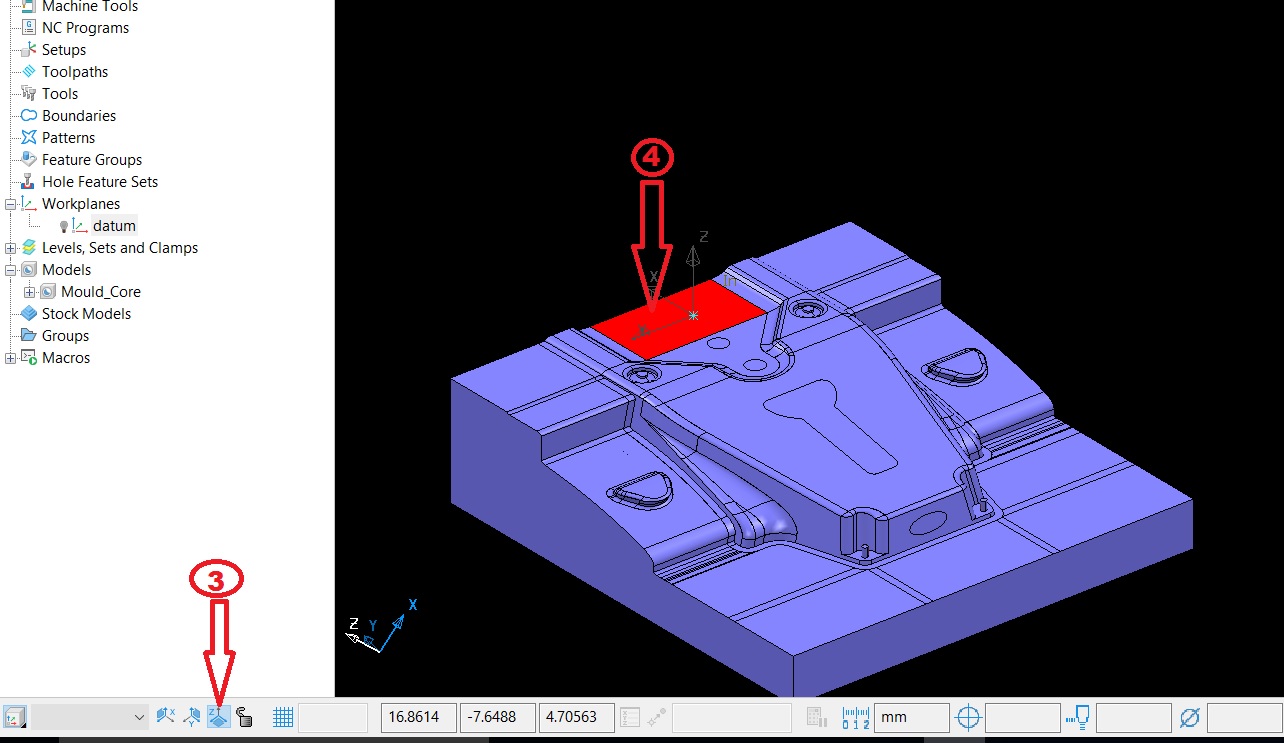Click the tool holder icon in status bar
The height and width of the screenshot is (743, 1284).
click(1077, 717)
